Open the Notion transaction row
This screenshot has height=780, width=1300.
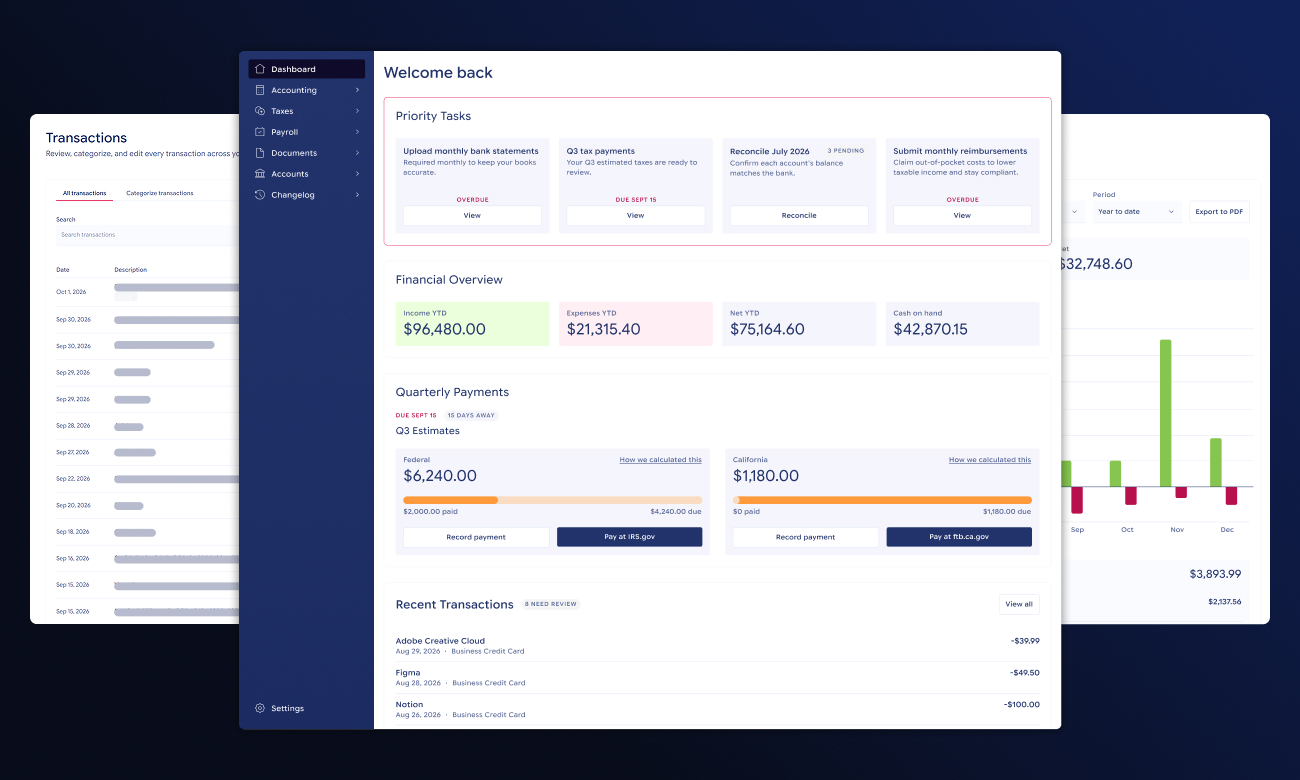[x=718, y=710]
